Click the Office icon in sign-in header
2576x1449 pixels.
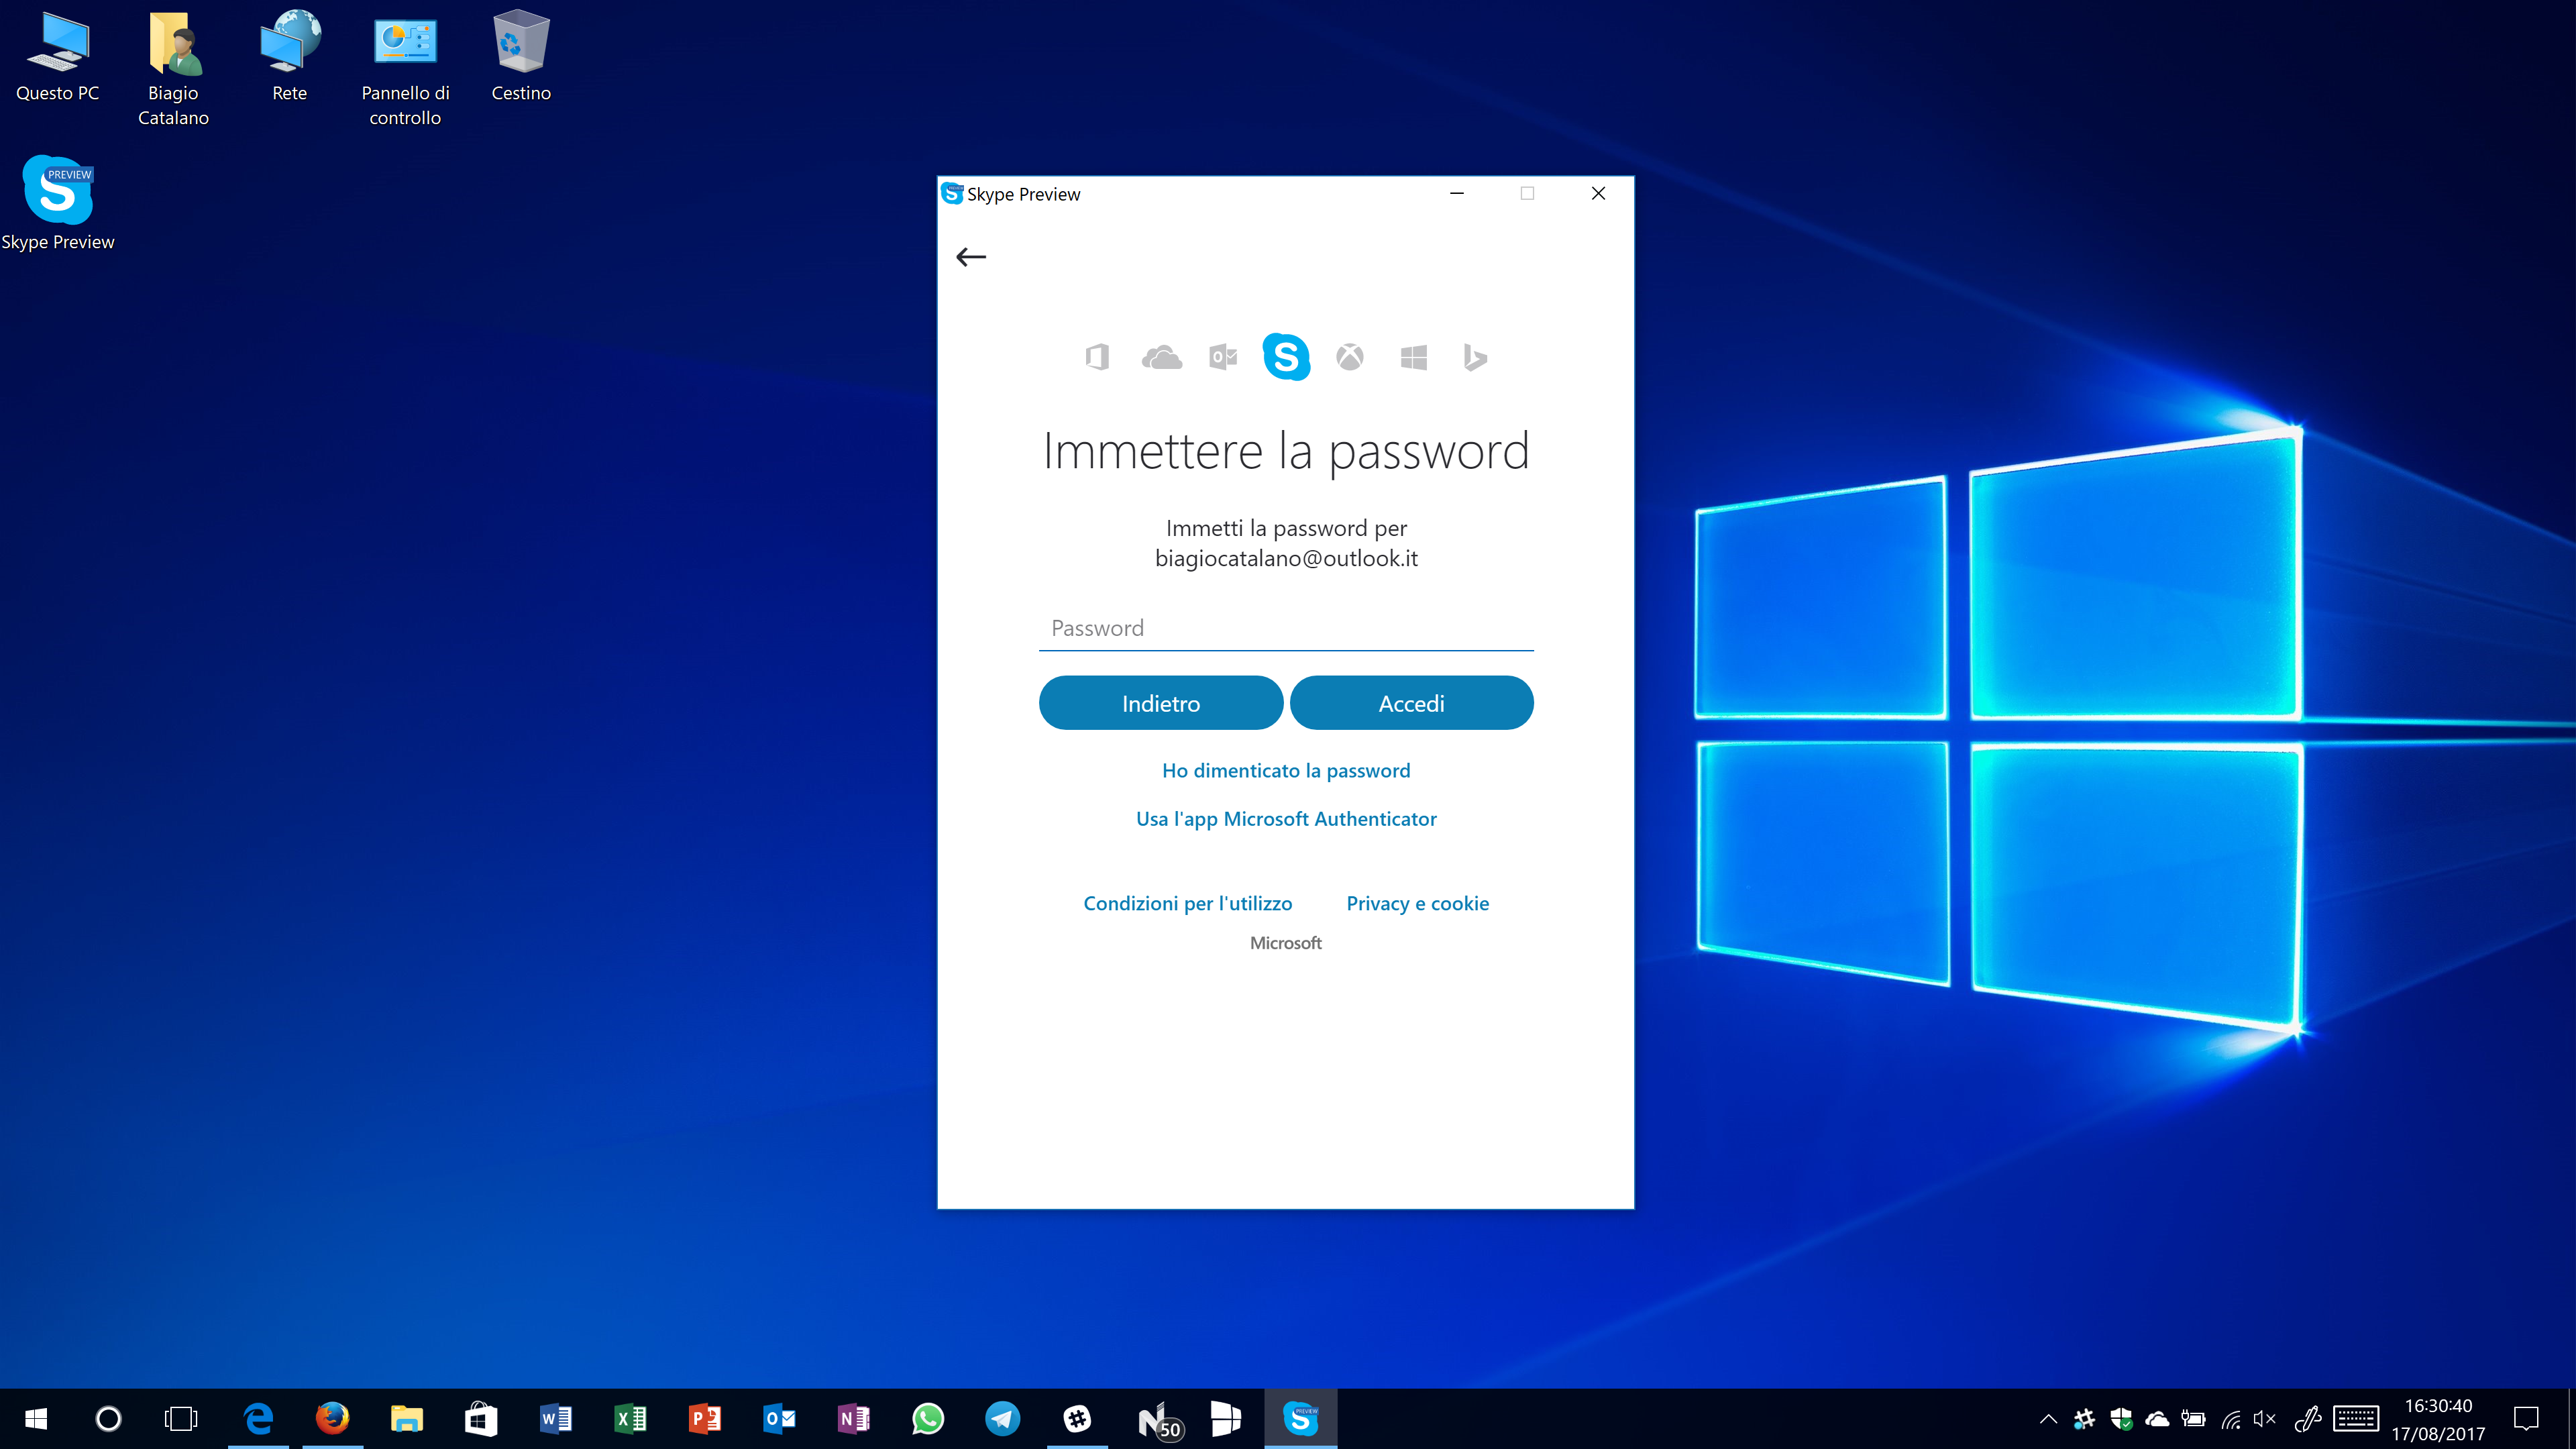[x=1097, y=357]
